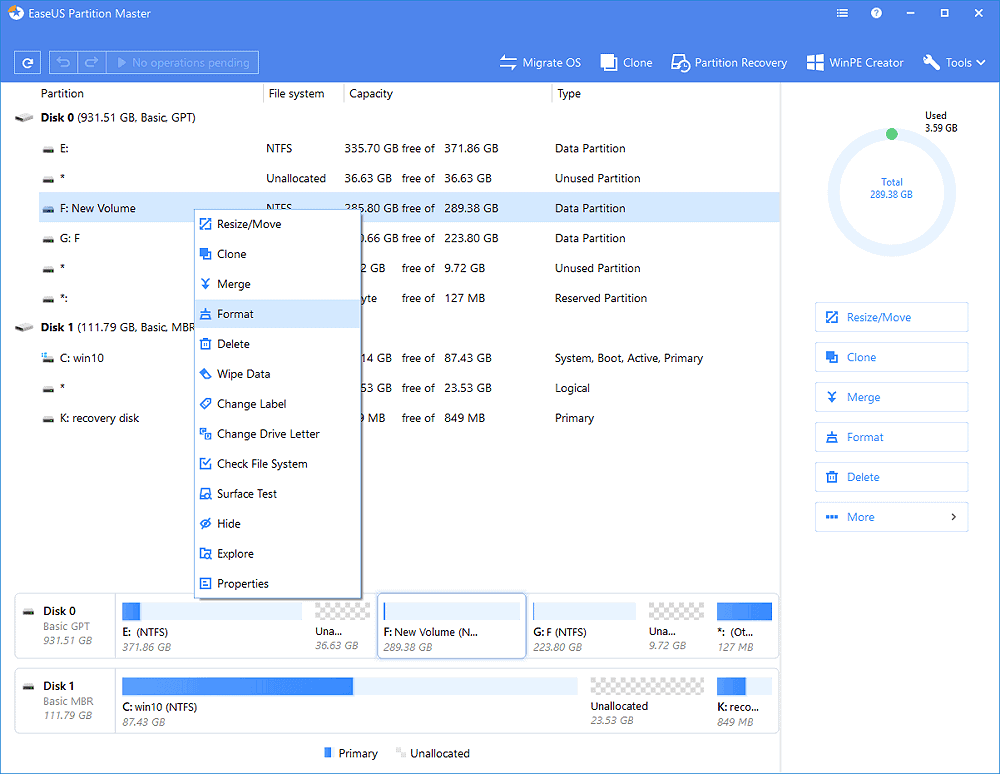The height and width of the screenshot is (774, 1000).
Task: Click the undo arrow icon
Action: pyautogui.click(x=63, y=63)
